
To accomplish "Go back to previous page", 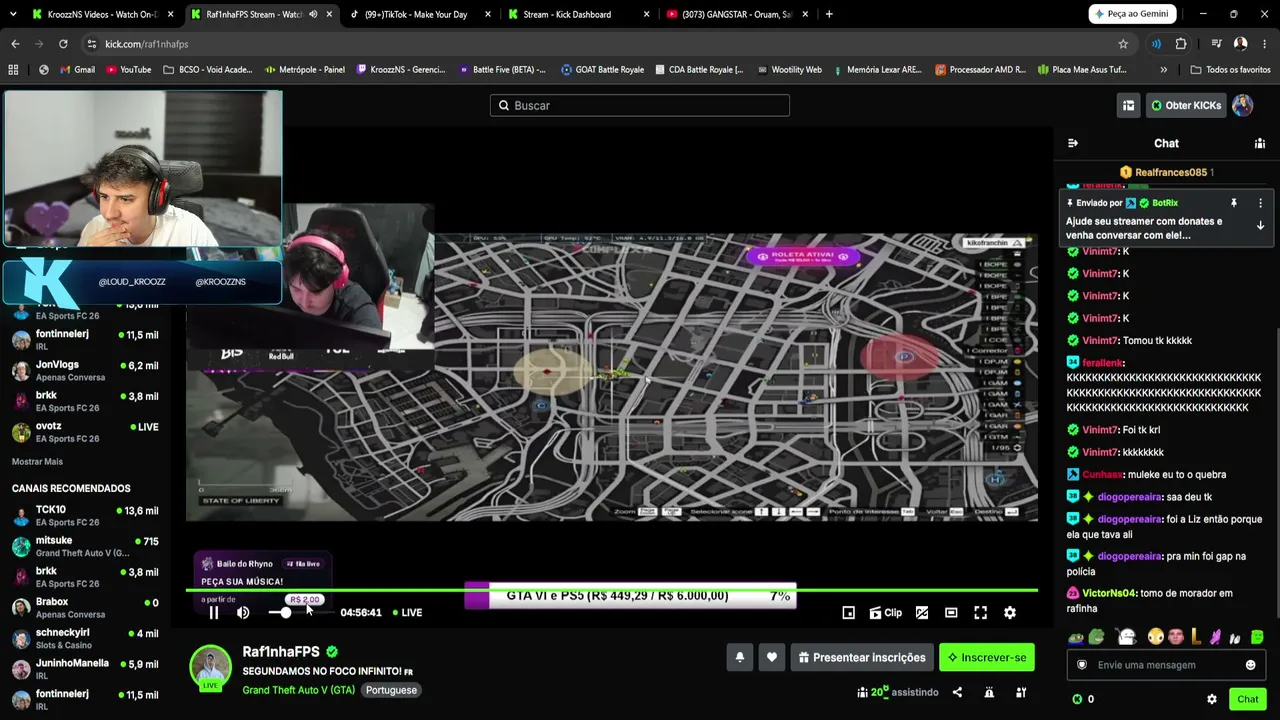I will 15,44.
